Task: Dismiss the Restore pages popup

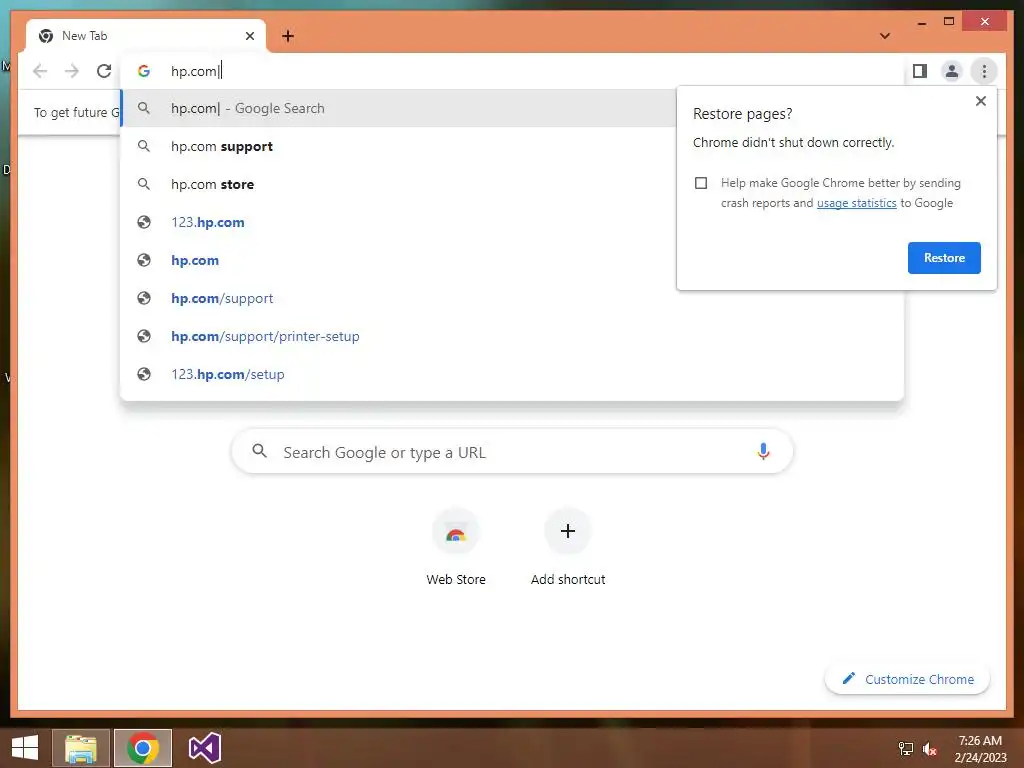Action: tap(980, 101)
